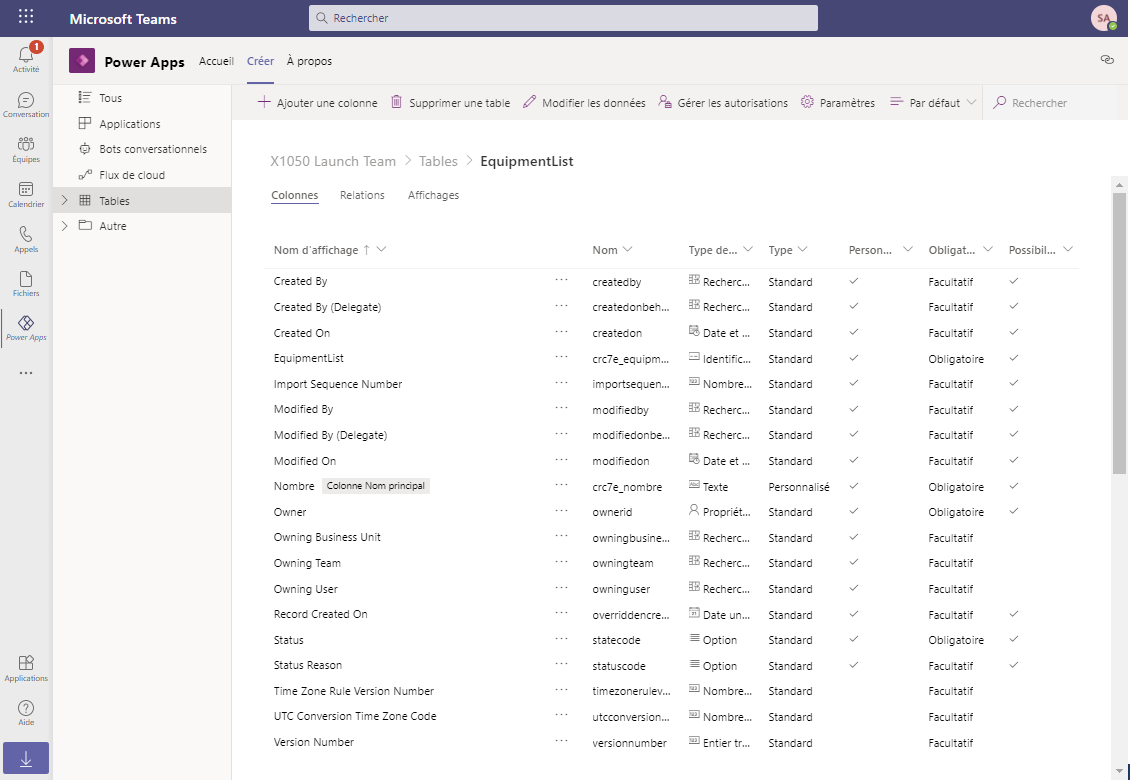Open the Nom d'affichage column filter chevron
Image resolution: width=1131 pixels, height=780 pixels.
[382, 250]
